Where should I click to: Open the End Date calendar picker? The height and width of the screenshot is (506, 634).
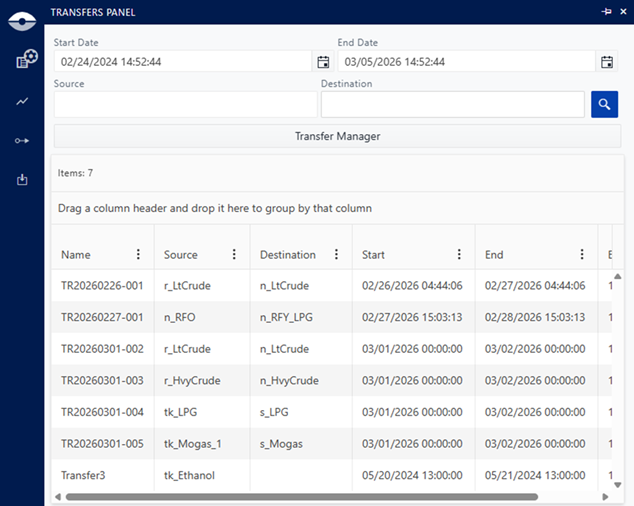(x=607, y=62)
